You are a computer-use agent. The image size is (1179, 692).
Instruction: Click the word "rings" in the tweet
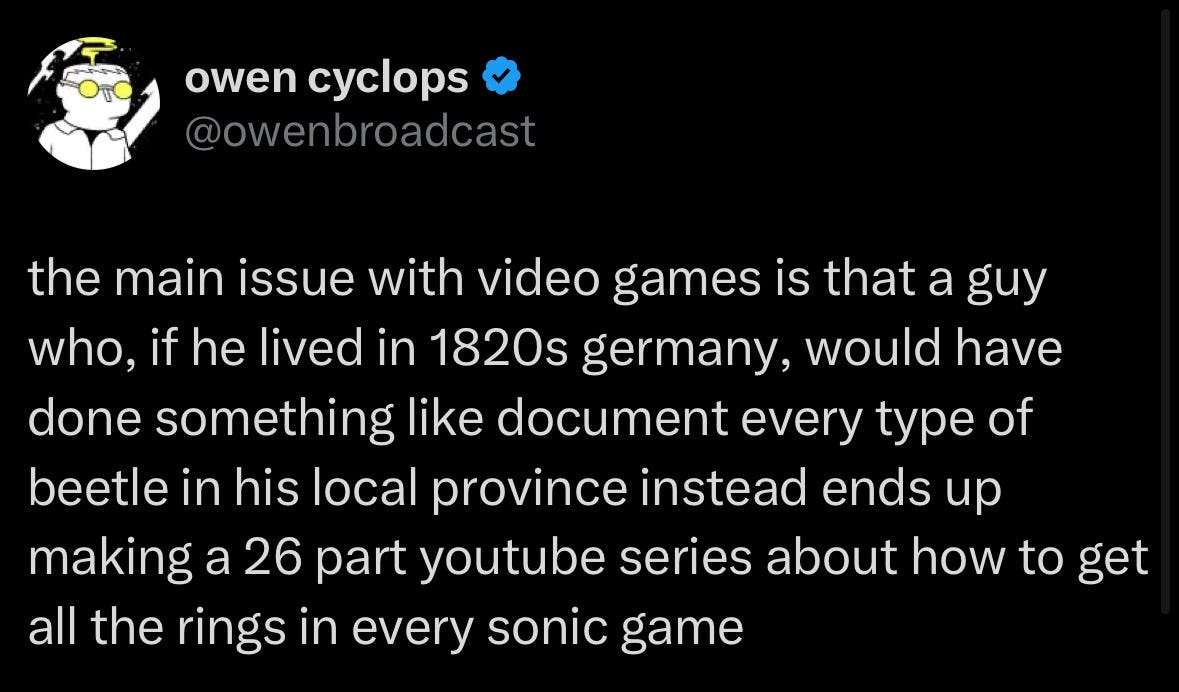pyautogui.click(x=229, y=628)
